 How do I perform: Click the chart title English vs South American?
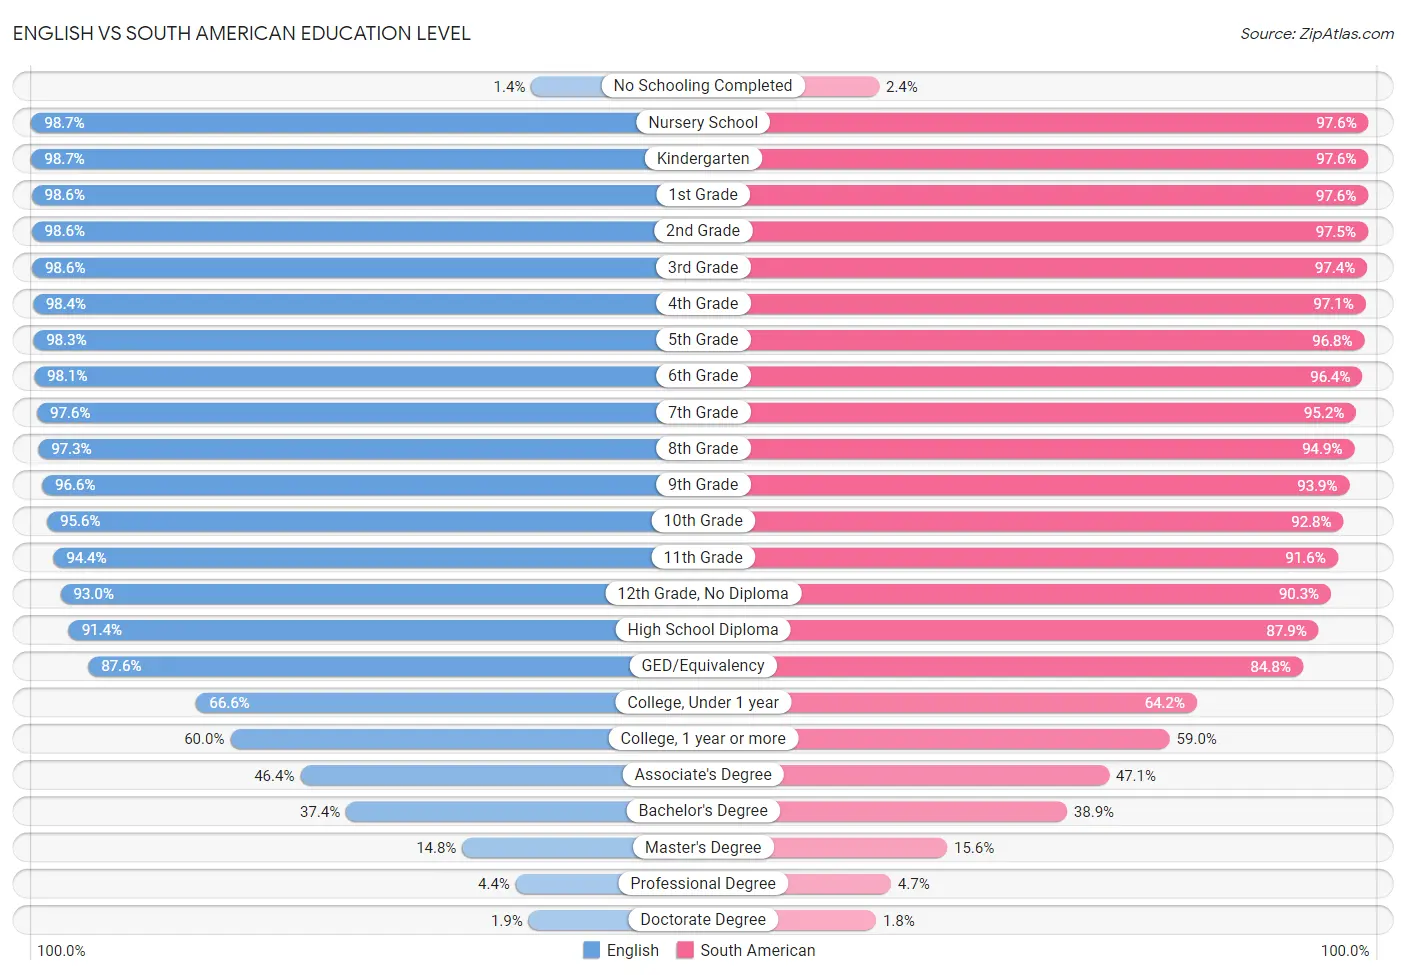(x=241, y=33)
